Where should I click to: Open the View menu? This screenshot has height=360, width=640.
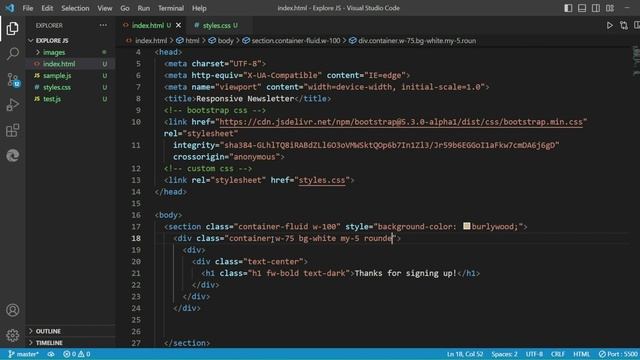click(104, 8)
